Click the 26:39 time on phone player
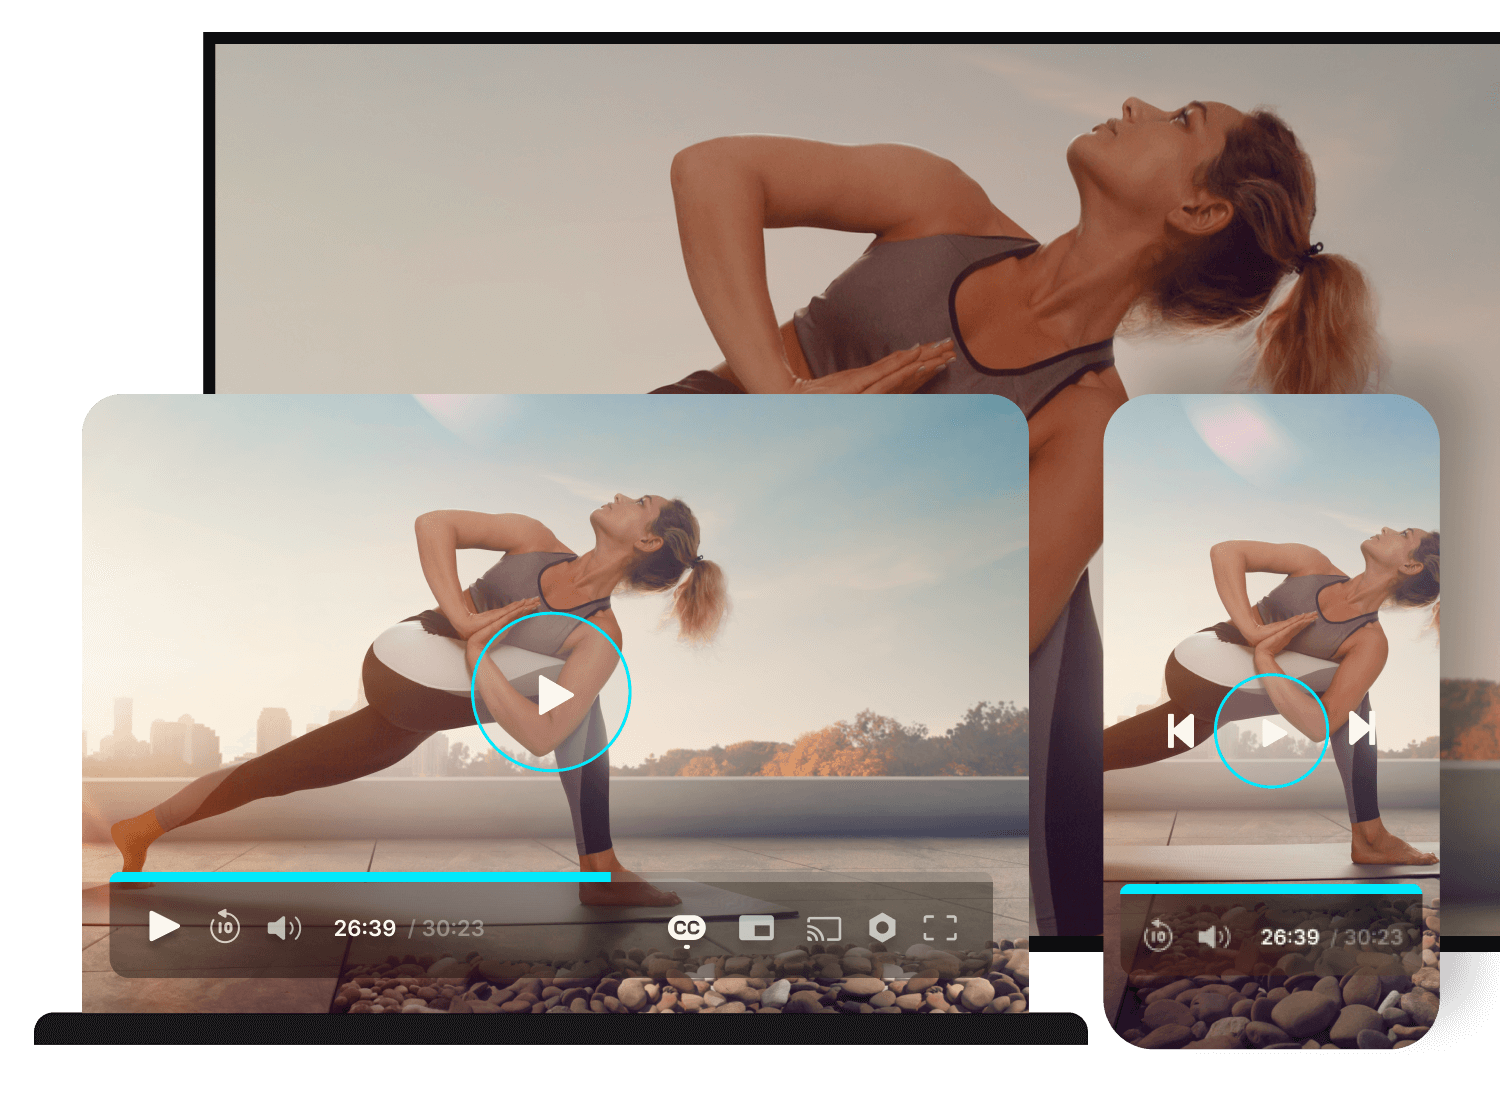 point(1290,937)
